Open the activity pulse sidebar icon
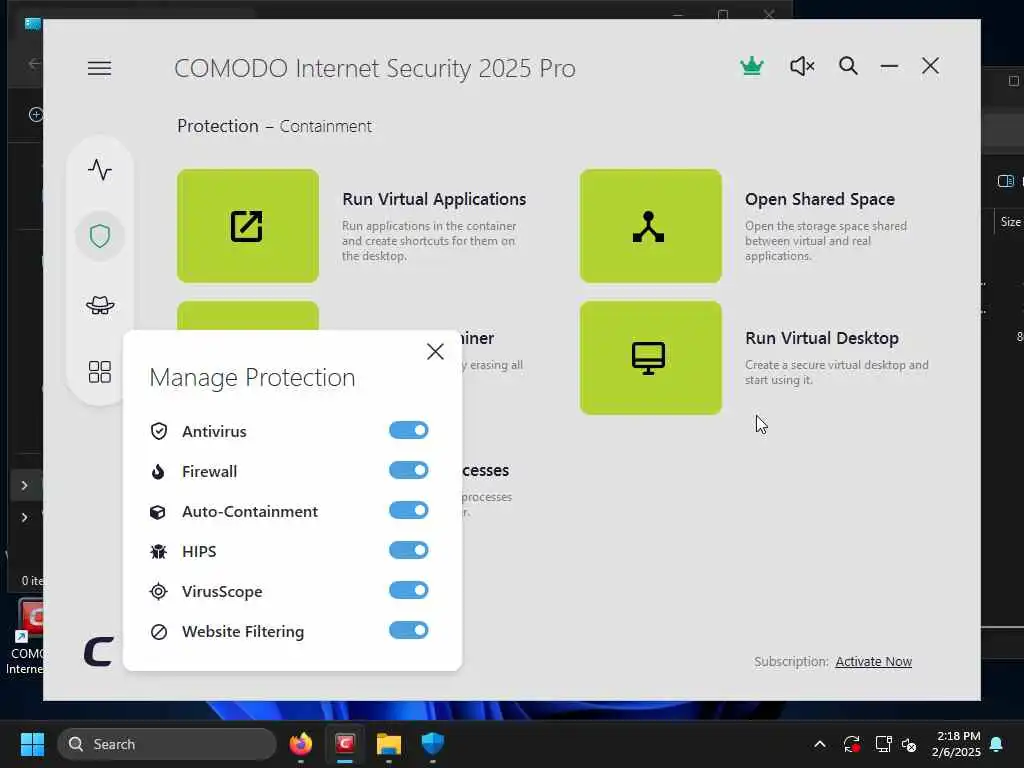Screen dimensions: 1024x768 pyautogui.click(x=100, y=170)
